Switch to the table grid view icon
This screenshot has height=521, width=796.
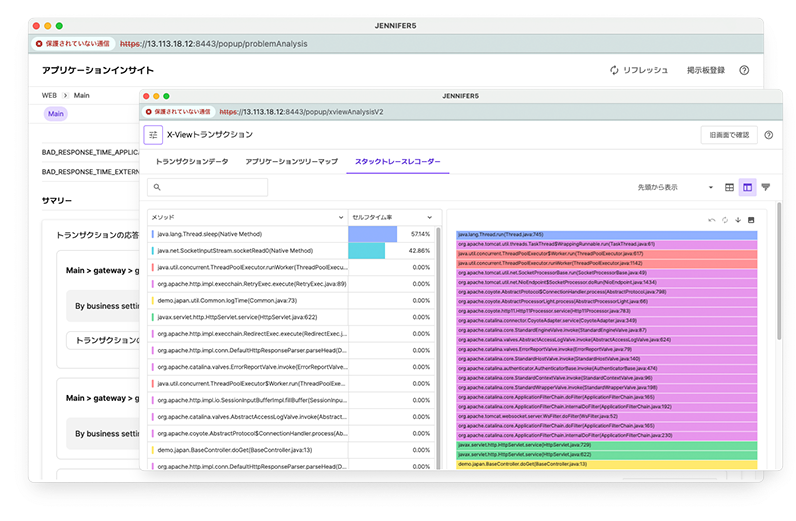[x=729, y=187]
